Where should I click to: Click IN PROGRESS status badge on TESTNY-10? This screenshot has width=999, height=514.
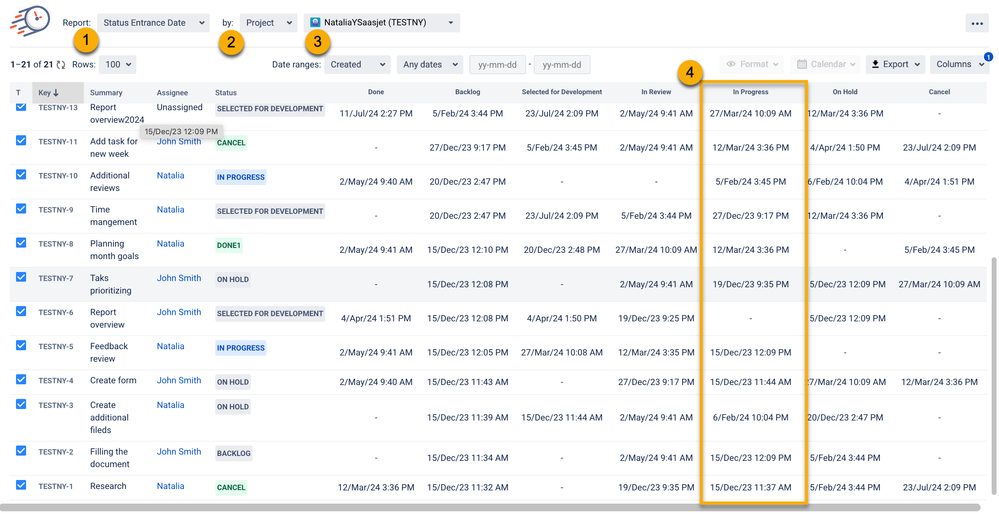[x=241, y=177]
